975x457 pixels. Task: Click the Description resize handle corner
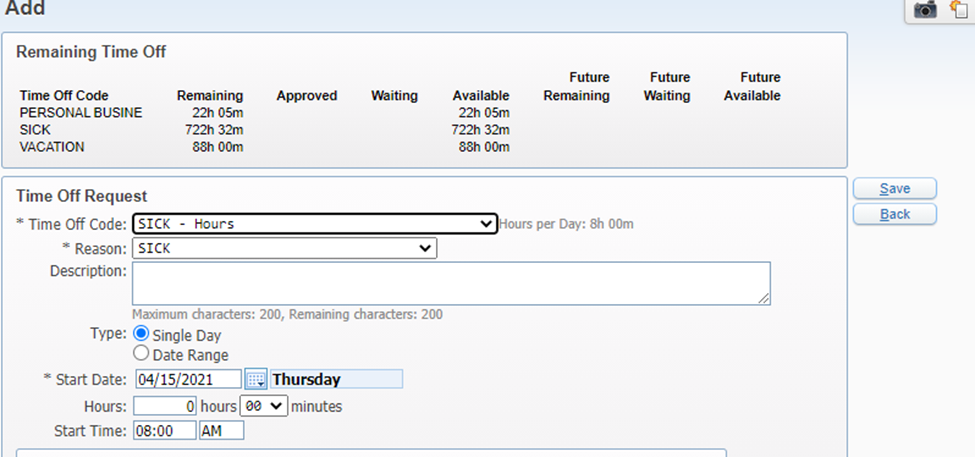[x=764, y=299]
